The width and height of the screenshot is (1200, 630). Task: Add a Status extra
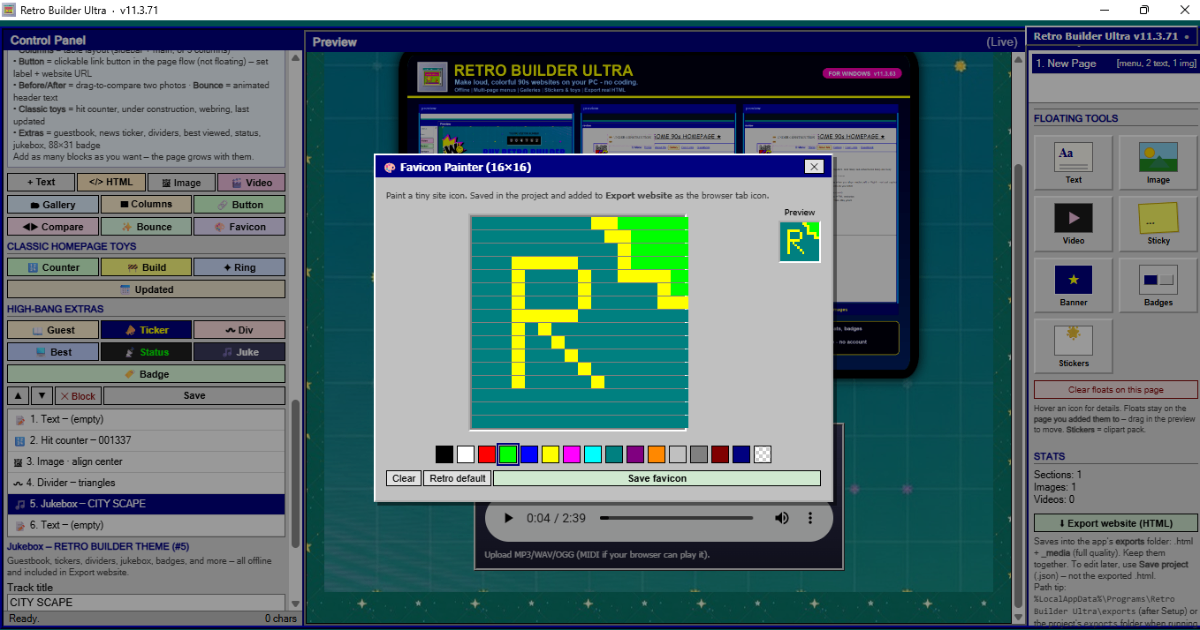(x=146, y=352)
